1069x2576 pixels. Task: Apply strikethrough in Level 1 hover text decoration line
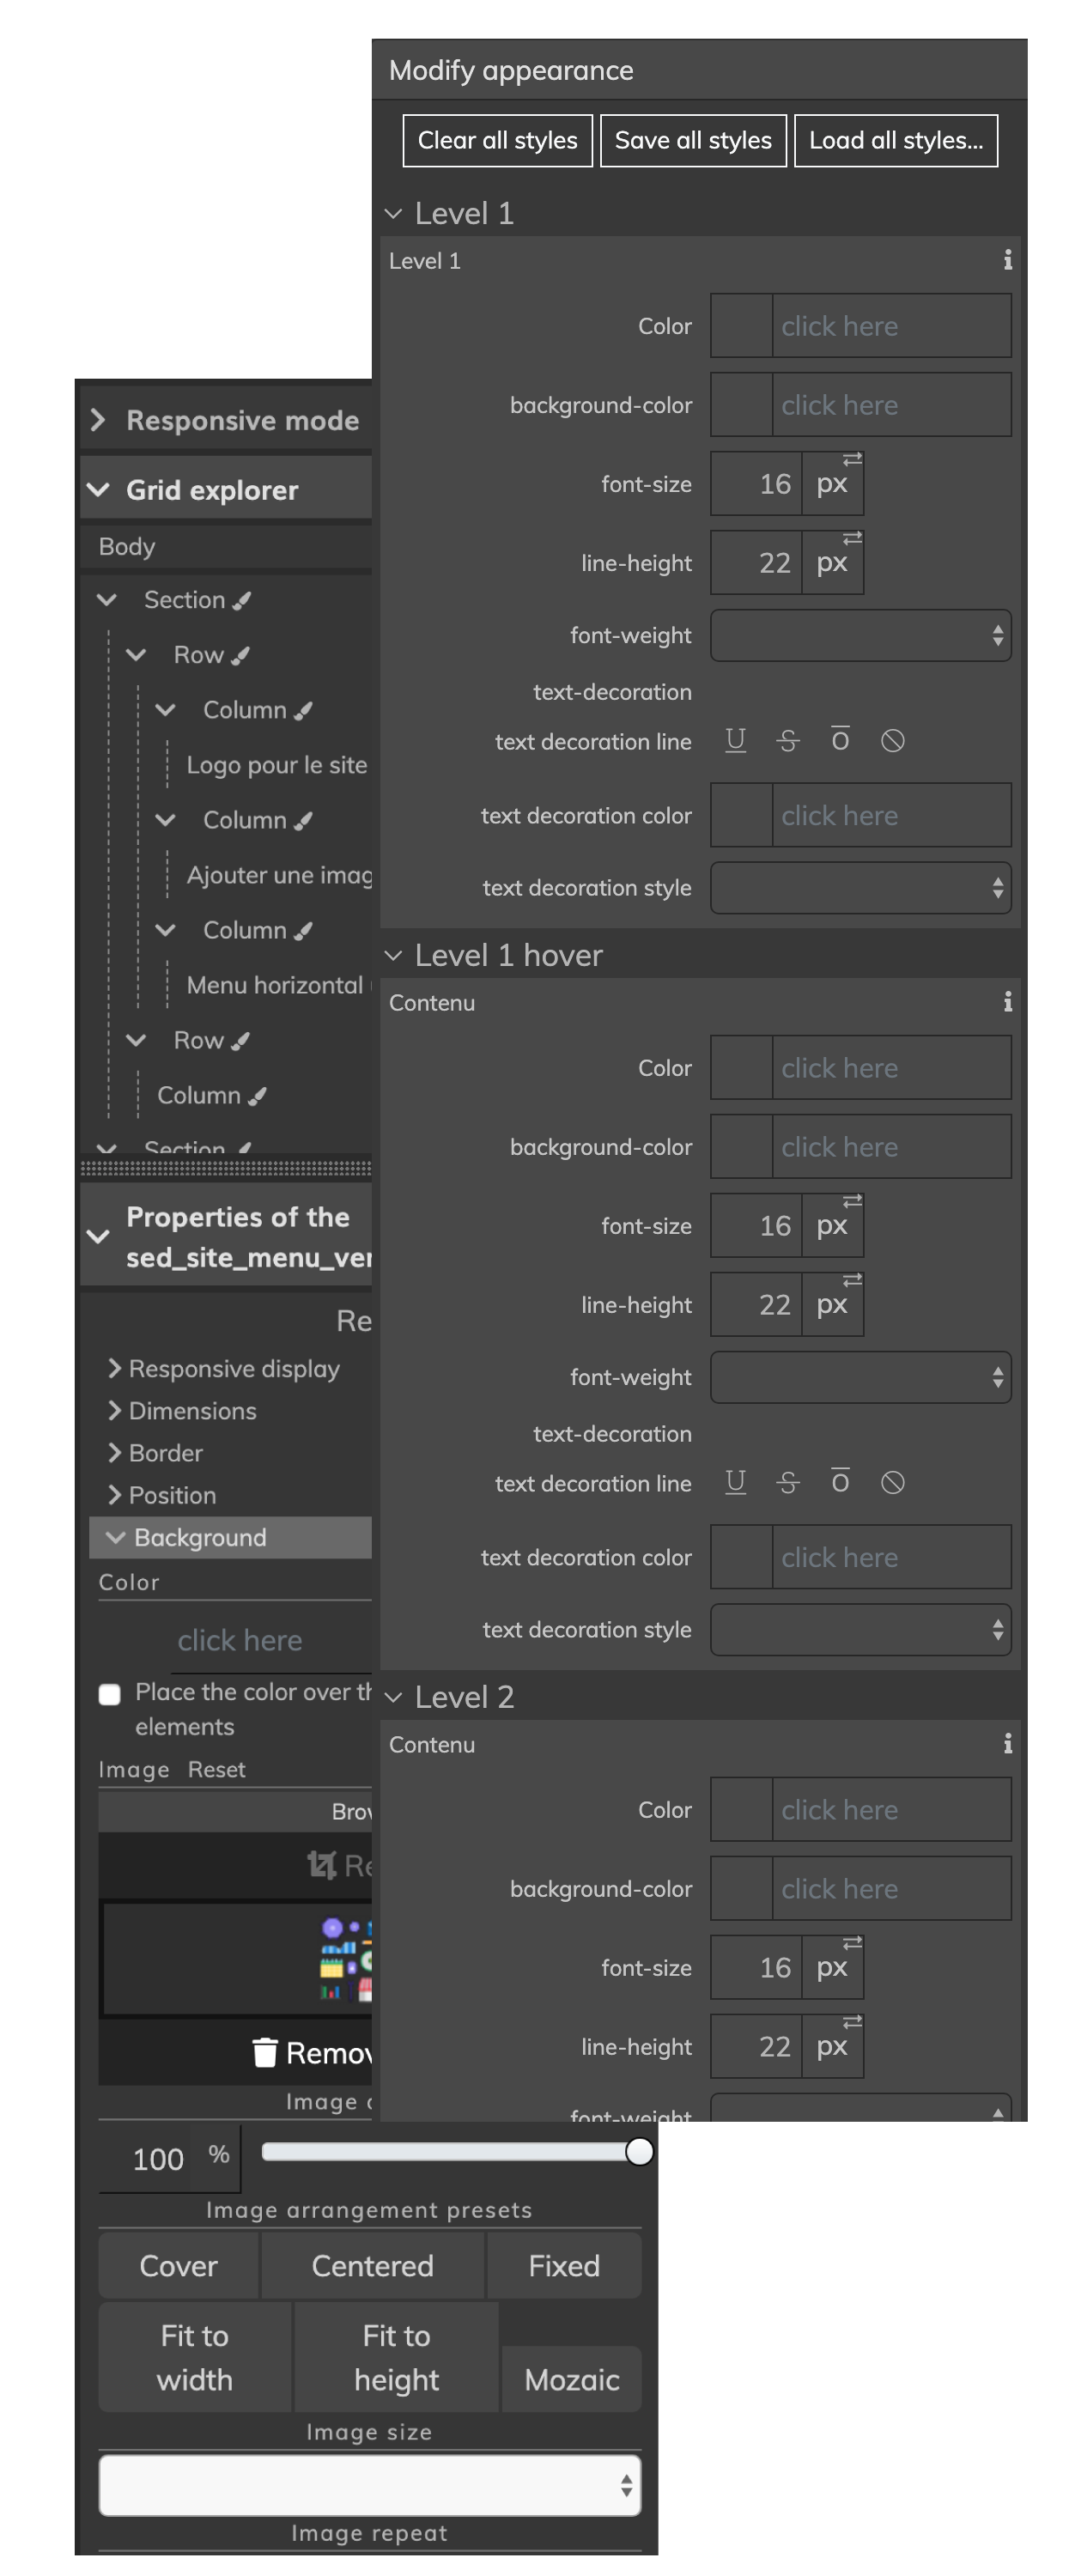click(x=788, y=1482)
